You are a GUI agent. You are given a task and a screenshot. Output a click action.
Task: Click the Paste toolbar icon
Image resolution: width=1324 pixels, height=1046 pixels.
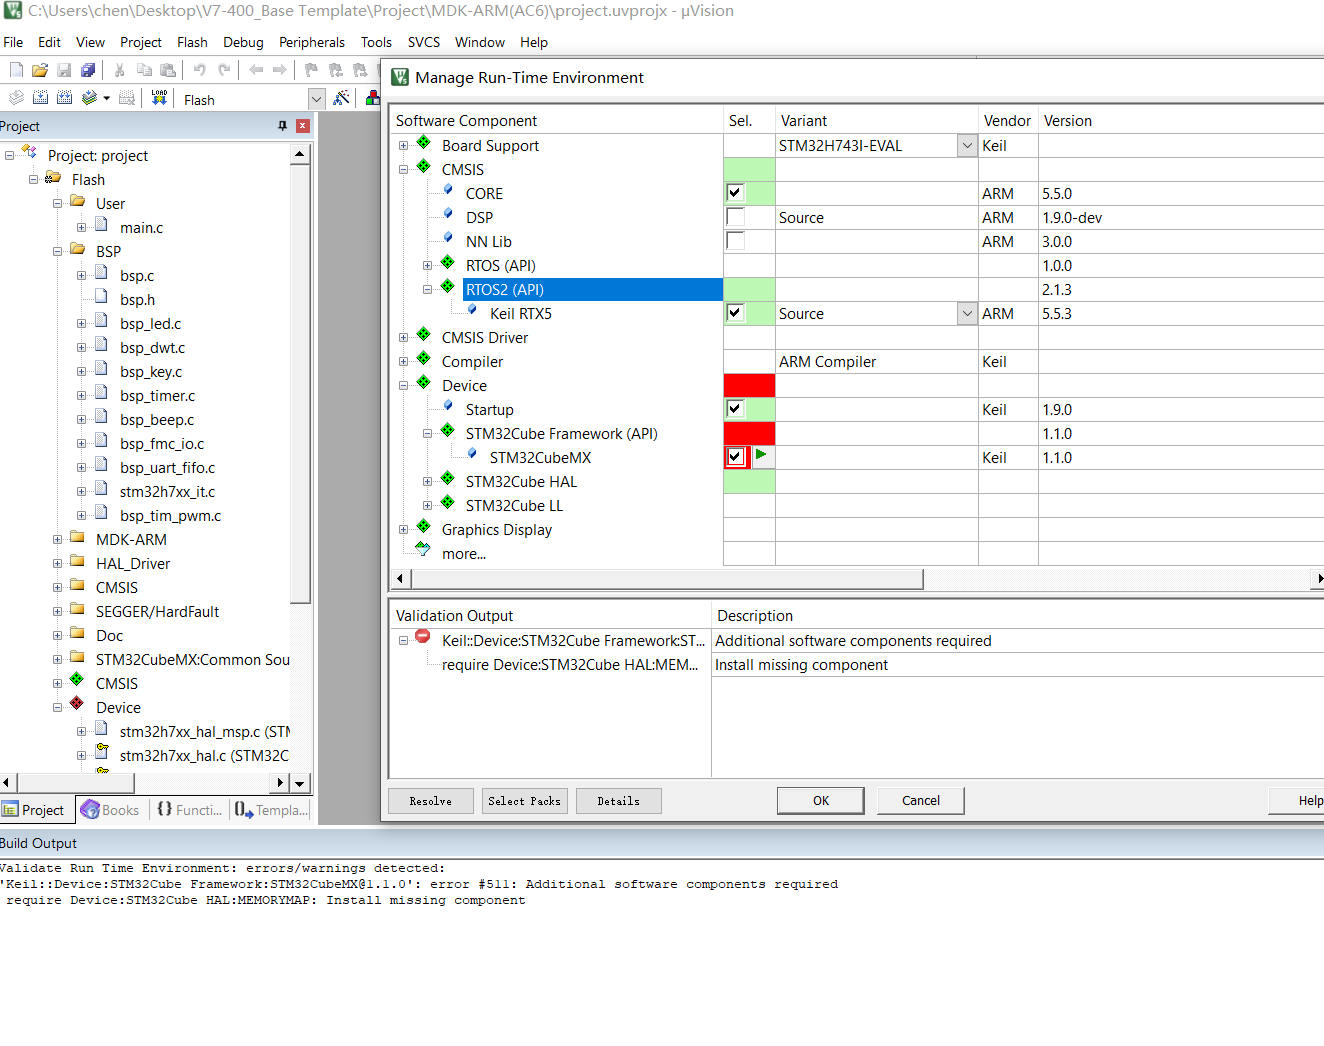click(x=168, y=70)
